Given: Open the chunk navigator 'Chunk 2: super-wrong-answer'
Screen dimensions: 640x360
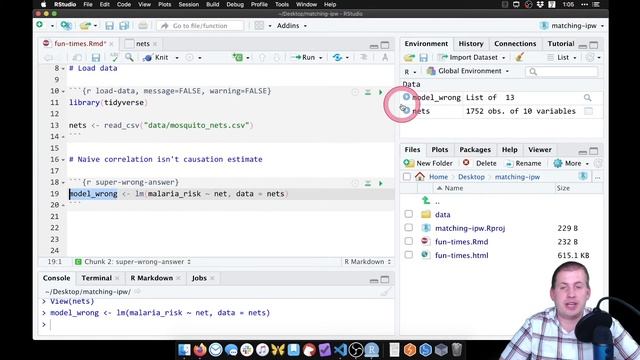Looking at the screenshot, I should coord(133,262).
